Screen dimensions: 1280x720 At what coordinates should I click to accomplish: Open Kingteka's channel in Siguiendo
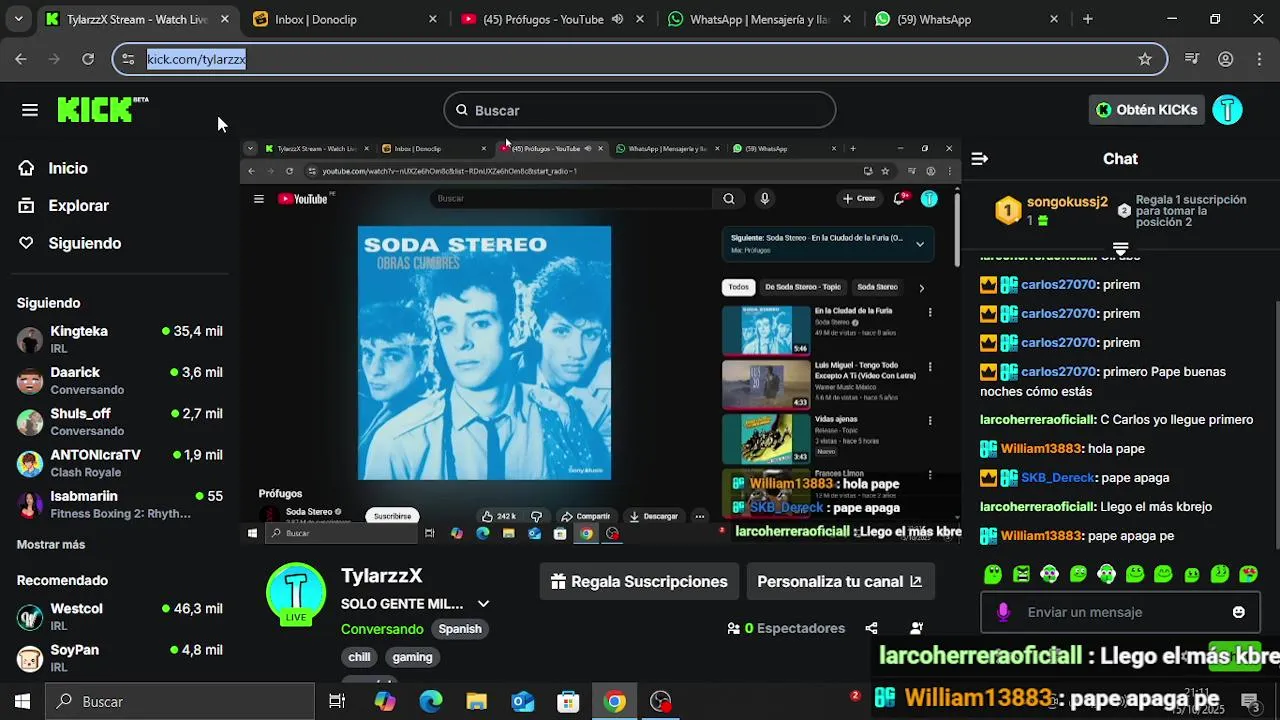[120, 339]
